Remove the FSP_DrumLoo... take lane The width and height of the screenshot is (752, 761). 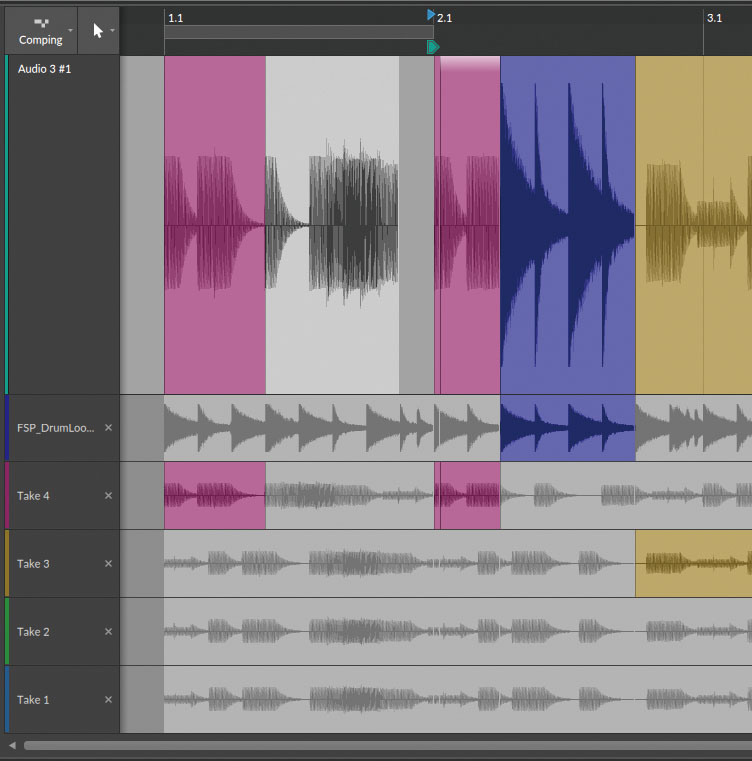point(108,428)
